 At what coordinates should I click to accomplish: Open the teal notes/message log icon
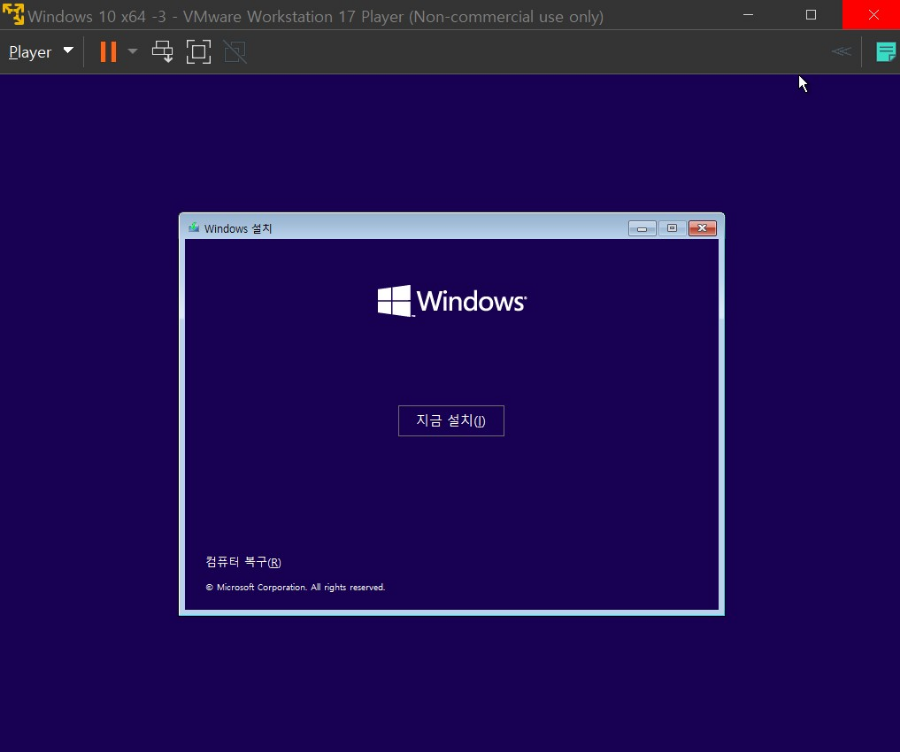[886, 52]
